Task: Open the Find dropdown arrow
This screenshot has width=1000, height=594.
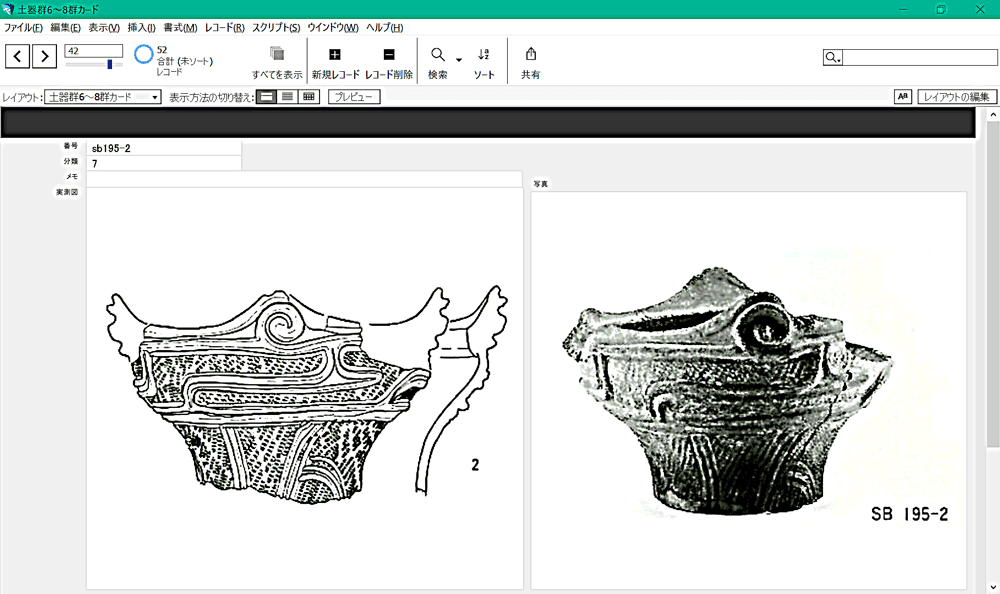Action: (x=459, y=60)
